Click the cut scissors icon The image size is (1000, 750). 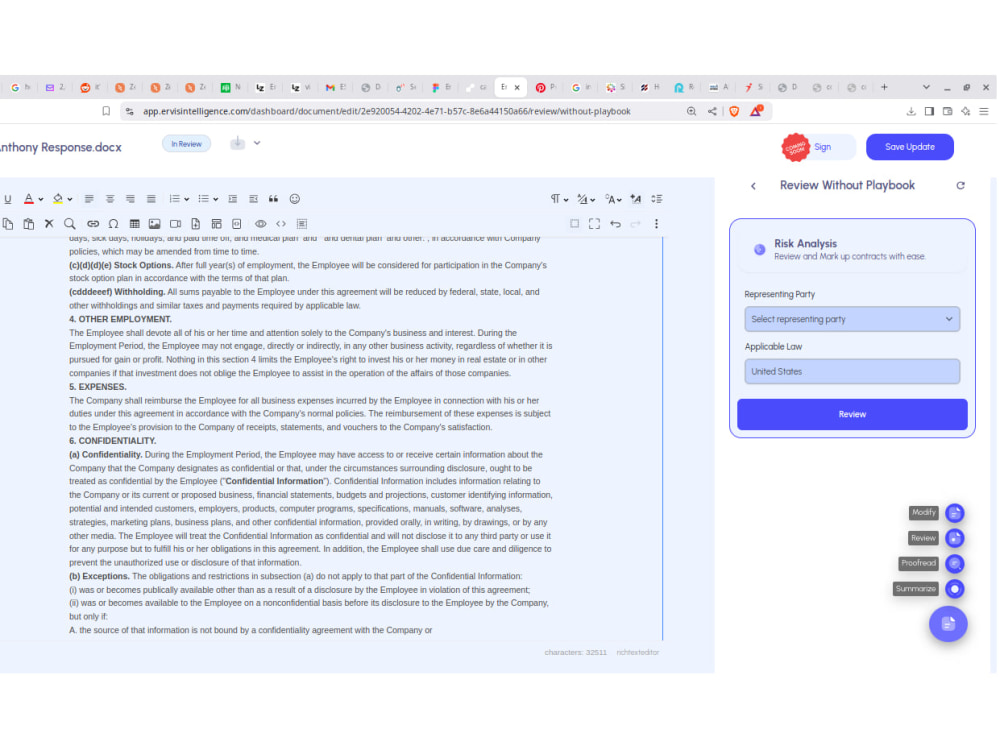(x=49, y=224)
